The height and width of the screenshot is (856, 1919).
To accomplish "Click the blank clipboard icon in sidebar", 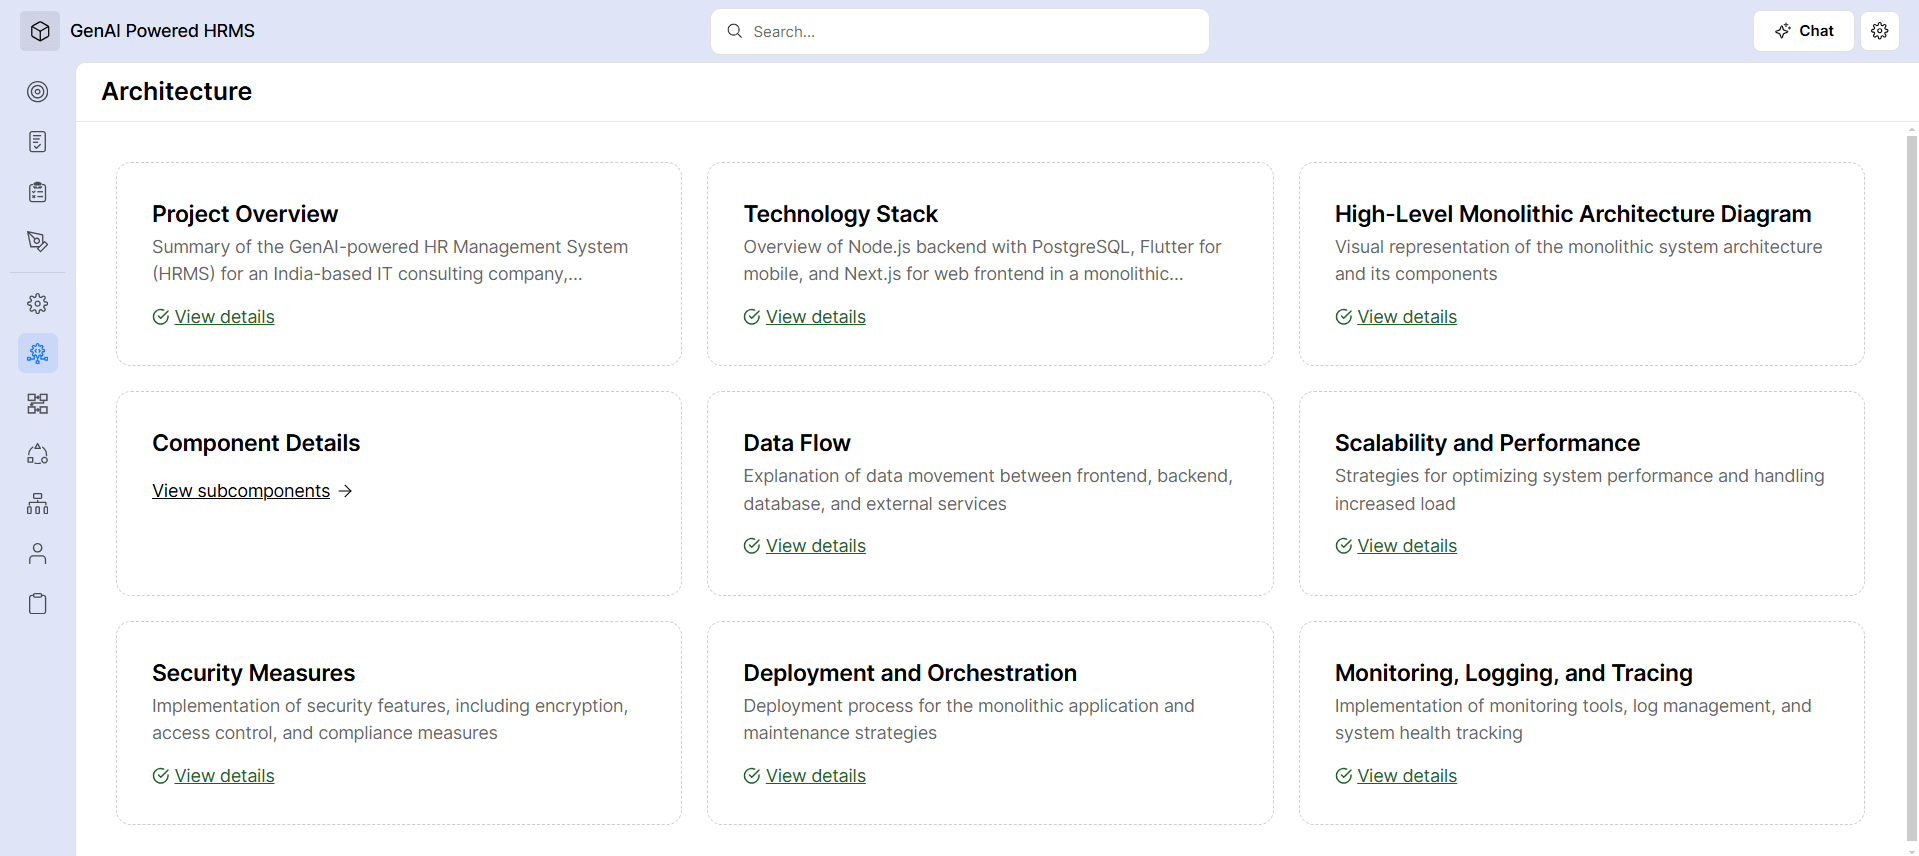I will (x=38, y=604).
